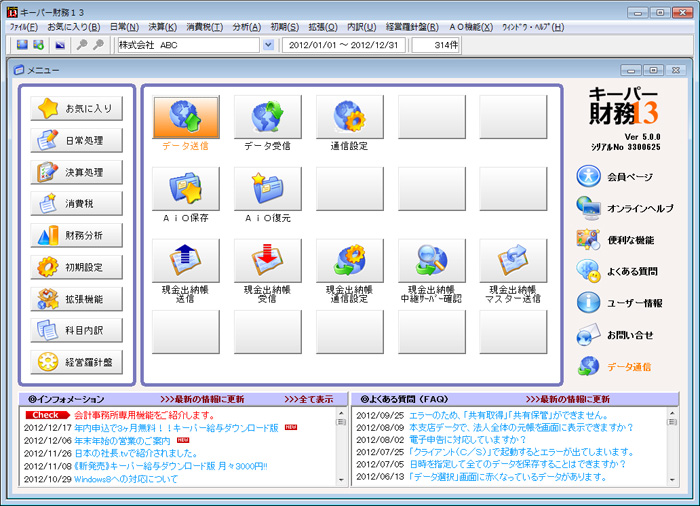
Task: Click Information panel scrollbar down arrow
Action: pyautogui.click(x=341, y=480)
